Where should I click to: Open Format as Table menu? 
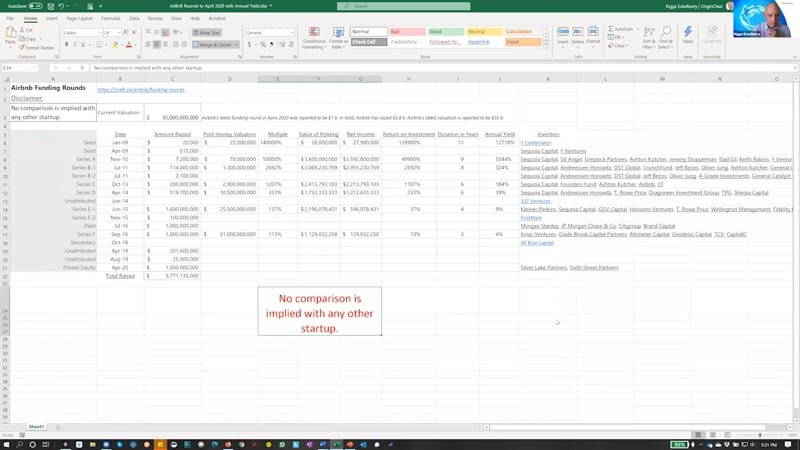click(x=338, y=38)
